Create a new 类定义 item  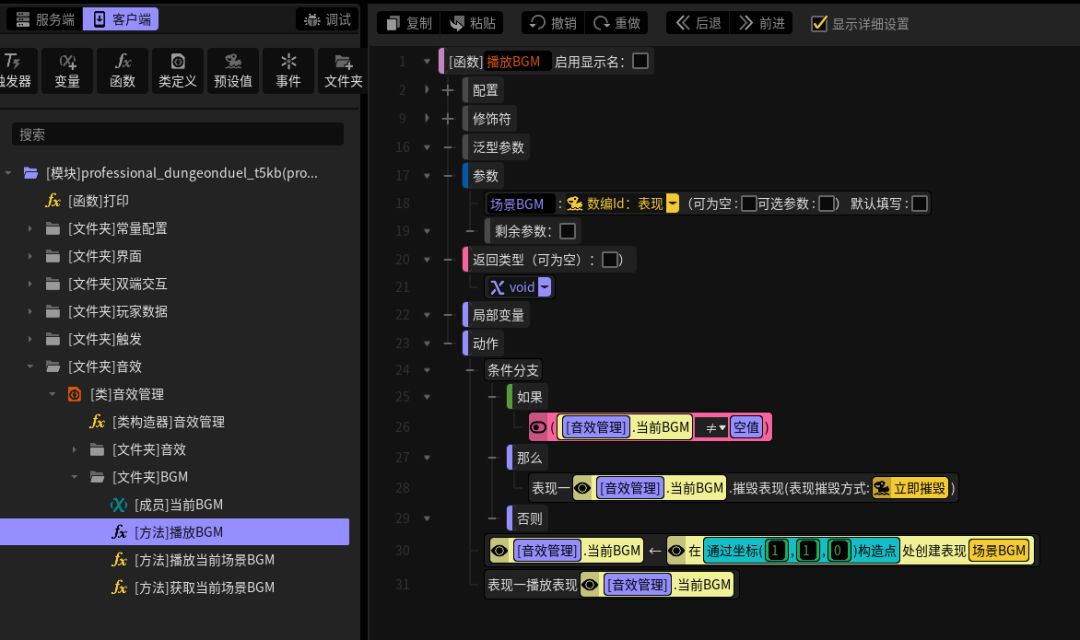pos(178,70)
